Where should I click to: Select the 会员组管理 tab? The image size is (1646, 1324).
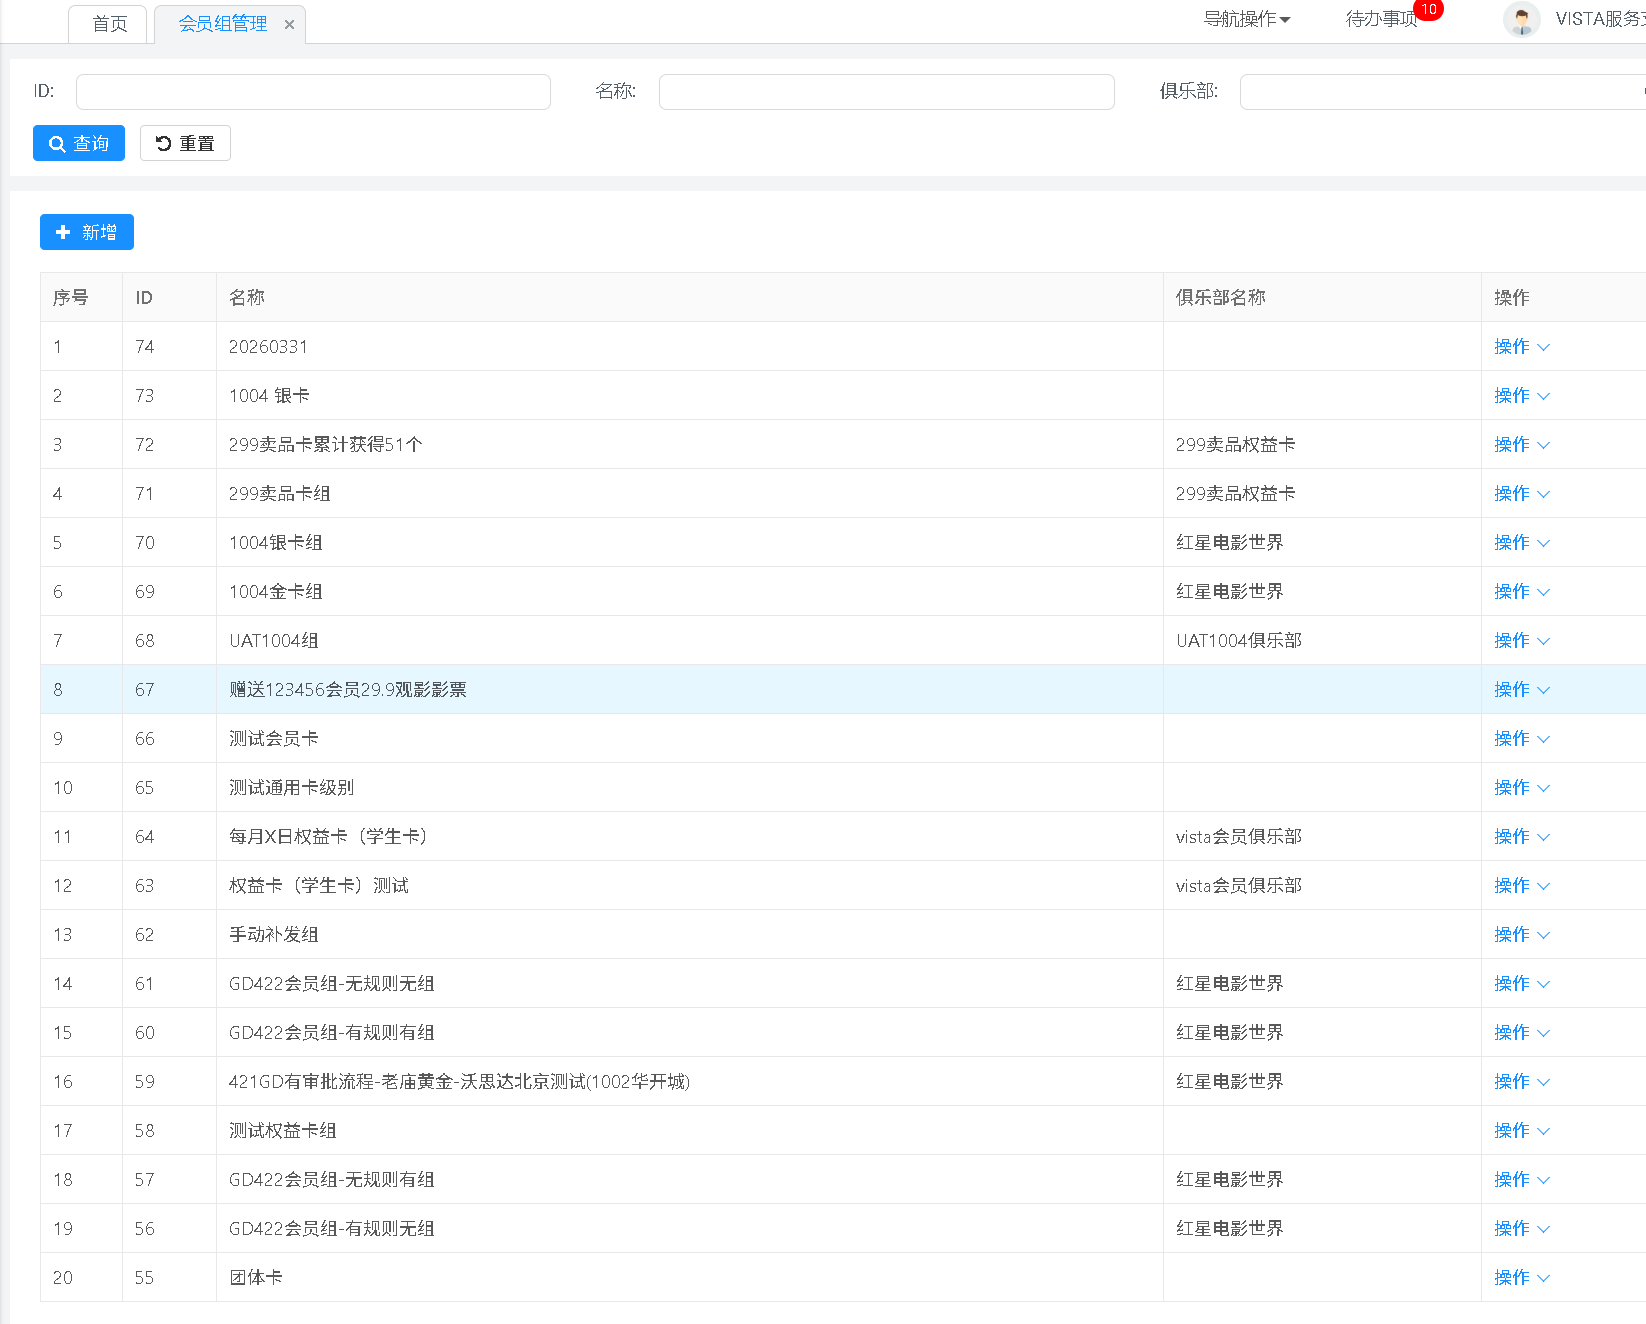point(223,24)
